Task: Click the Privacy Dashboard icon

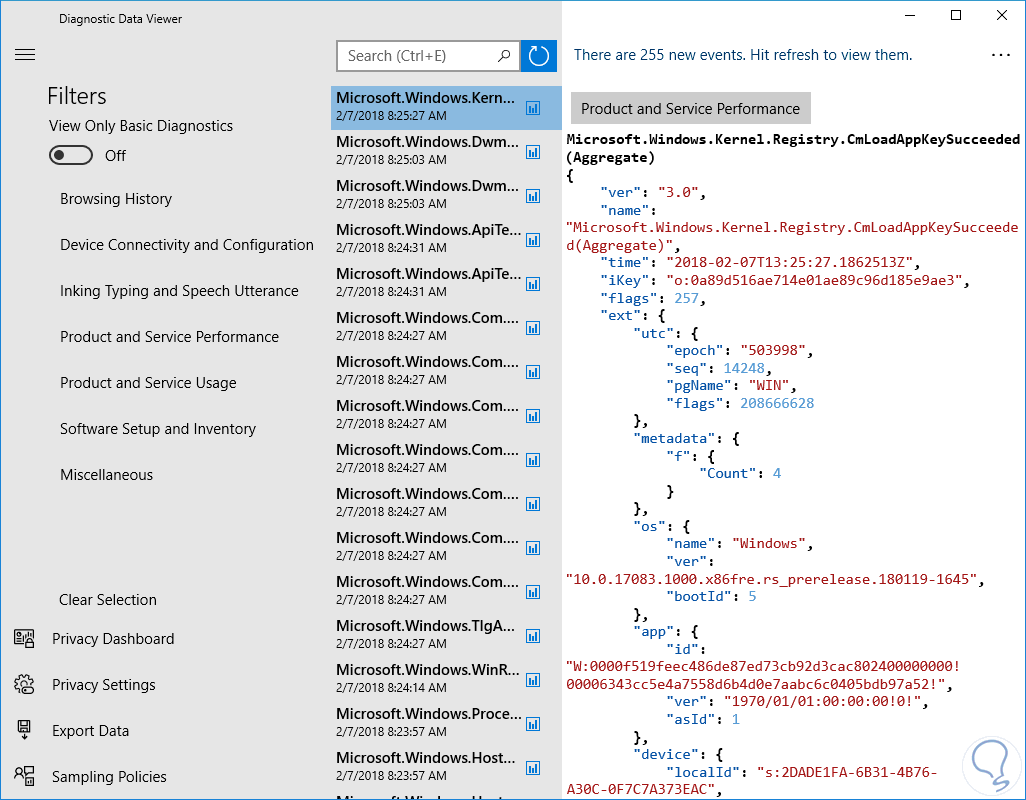Action: (24, 639)
